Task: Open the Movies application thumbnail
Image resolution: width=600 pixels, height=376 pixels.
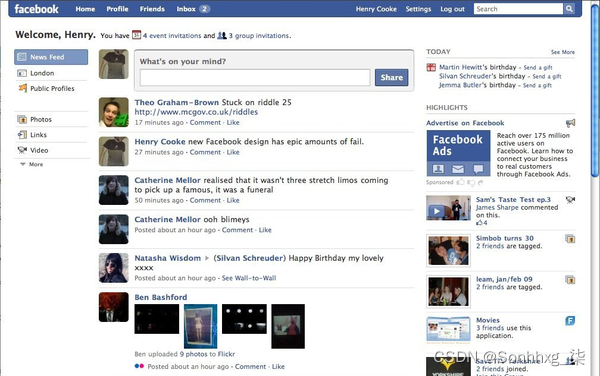Action: 448,329
